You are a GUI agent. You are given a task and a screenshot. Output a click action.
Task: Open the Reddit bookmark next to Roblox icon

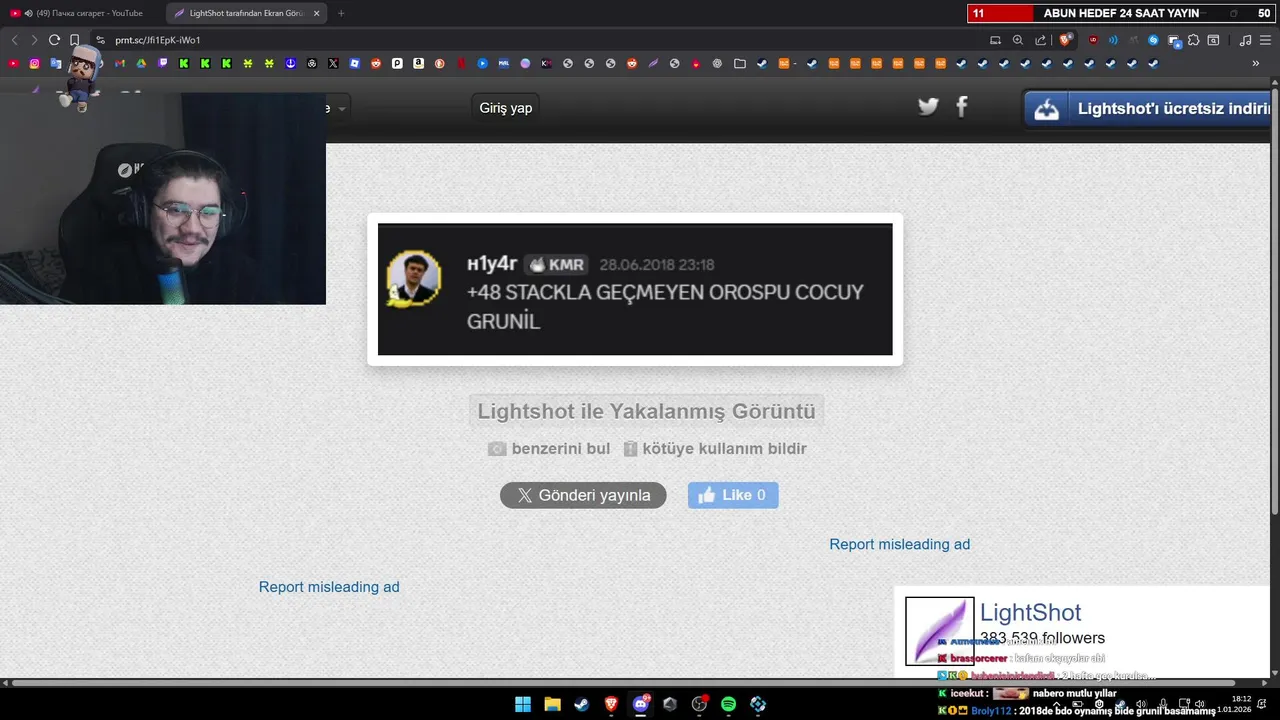376,63
